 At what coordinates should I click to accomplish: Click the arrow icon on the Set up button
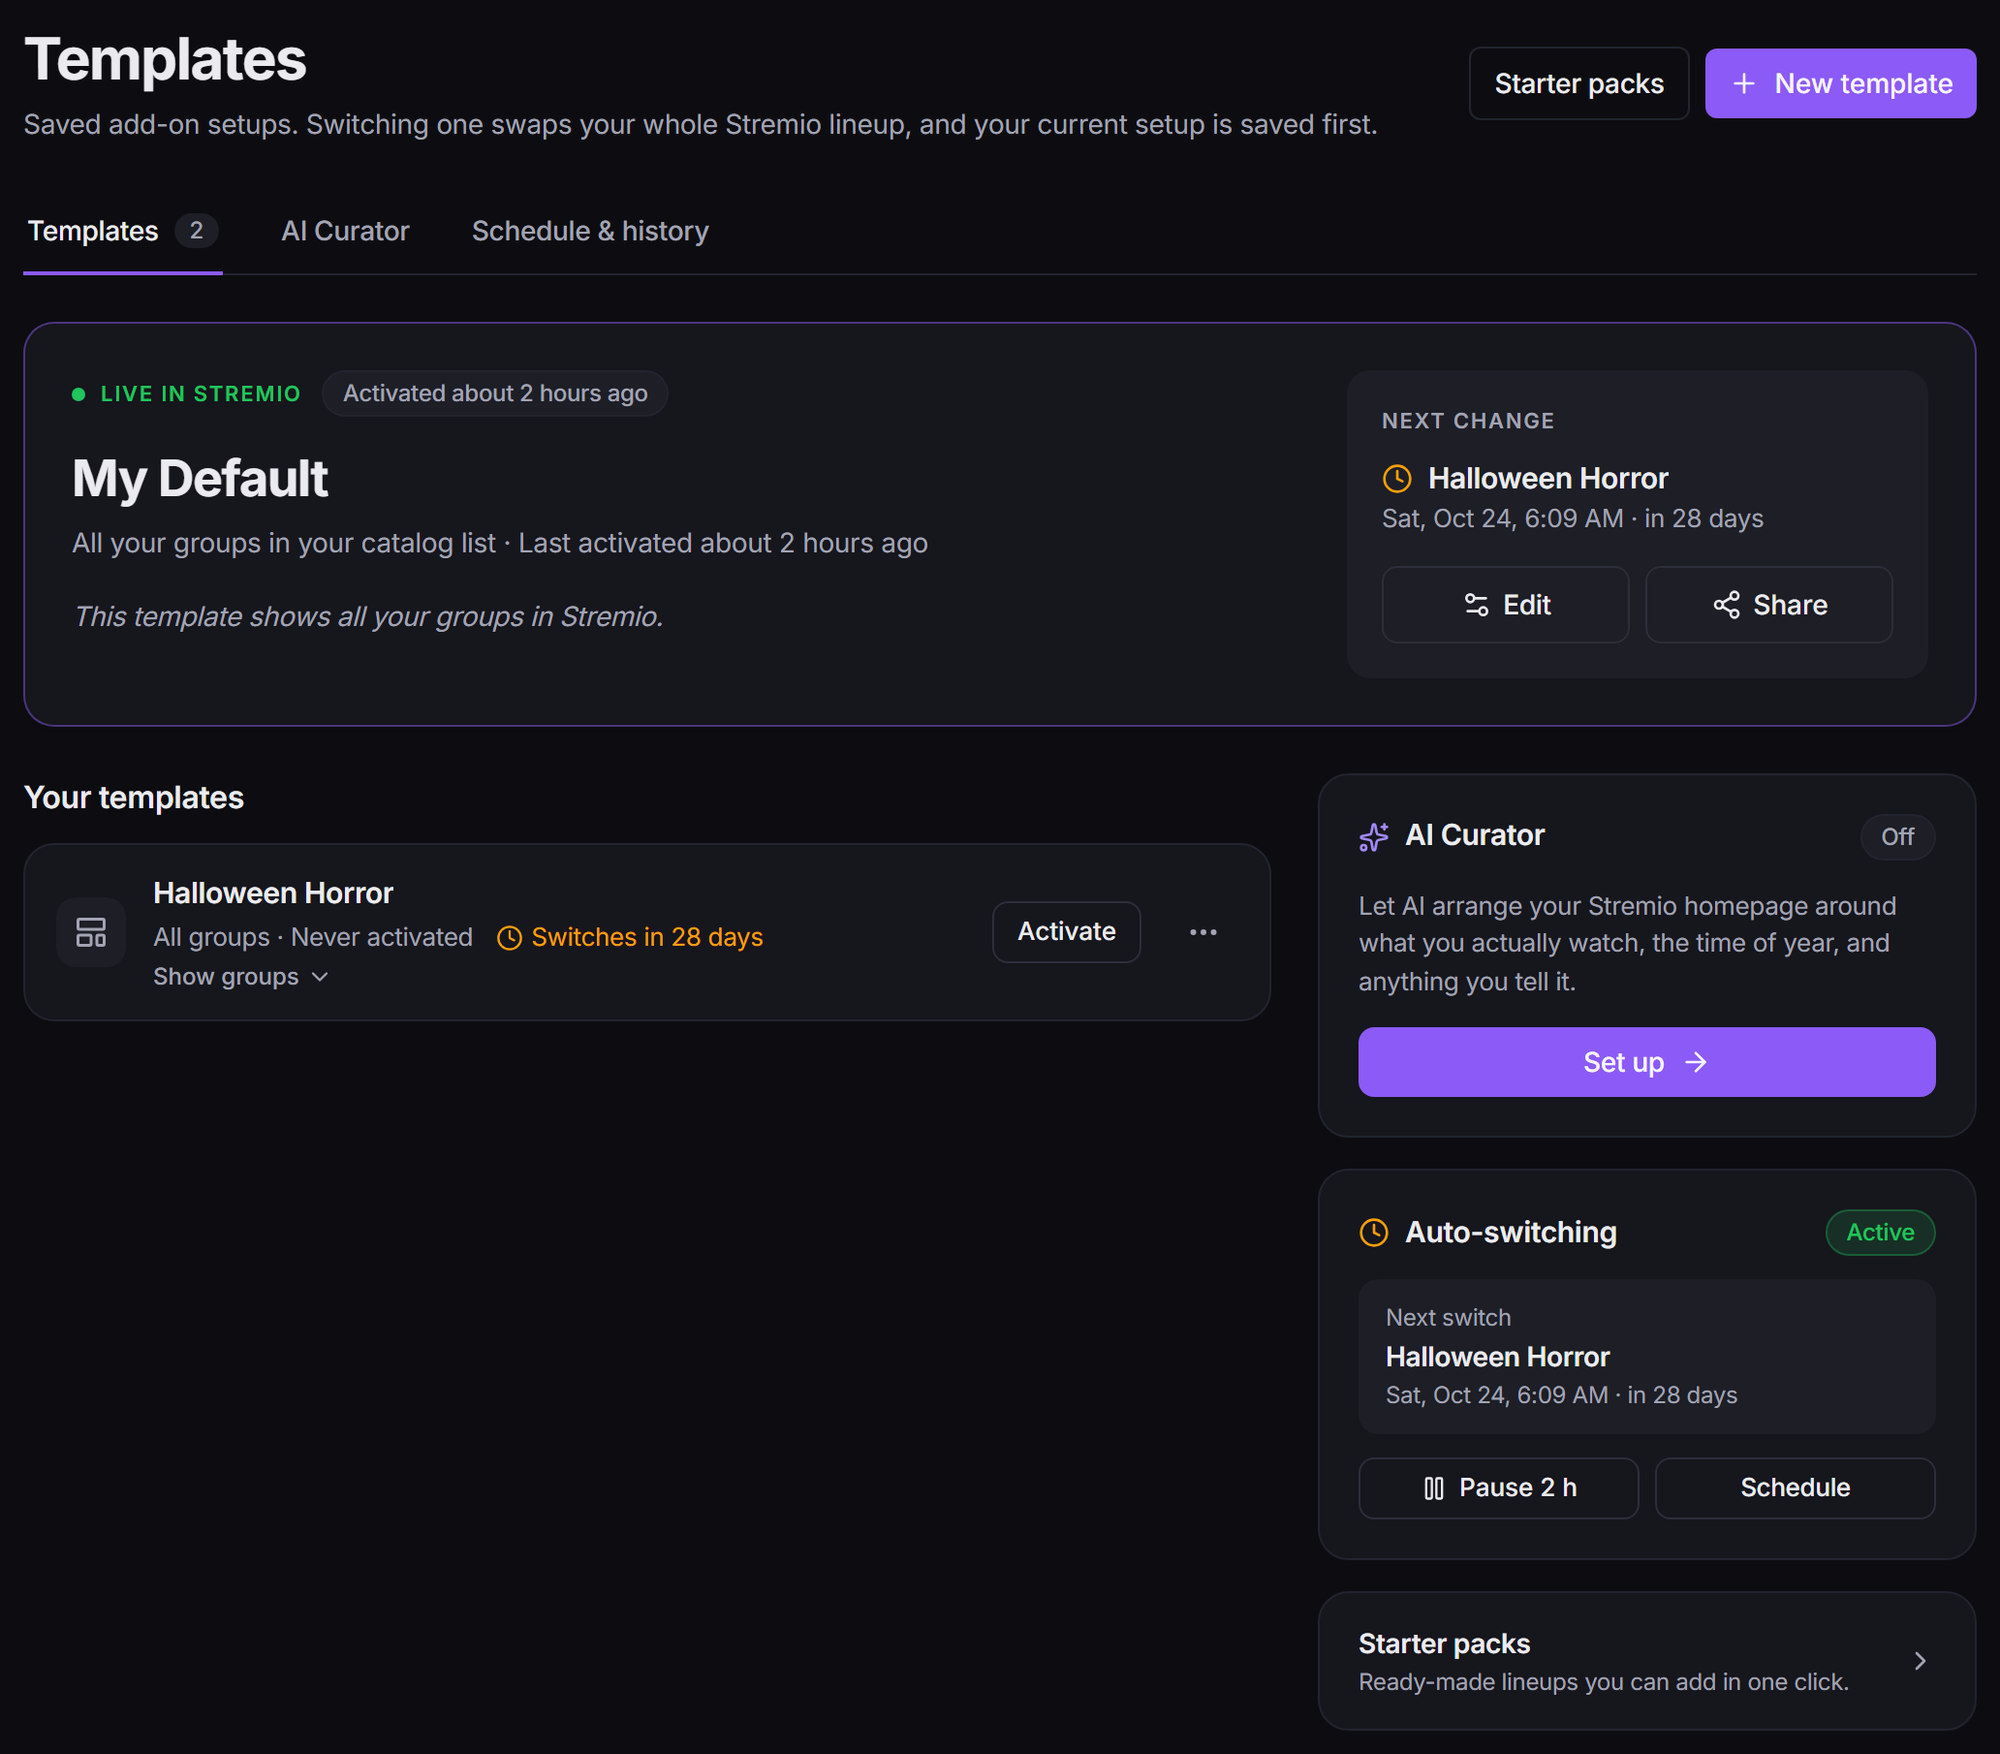coord(1696,1062)
